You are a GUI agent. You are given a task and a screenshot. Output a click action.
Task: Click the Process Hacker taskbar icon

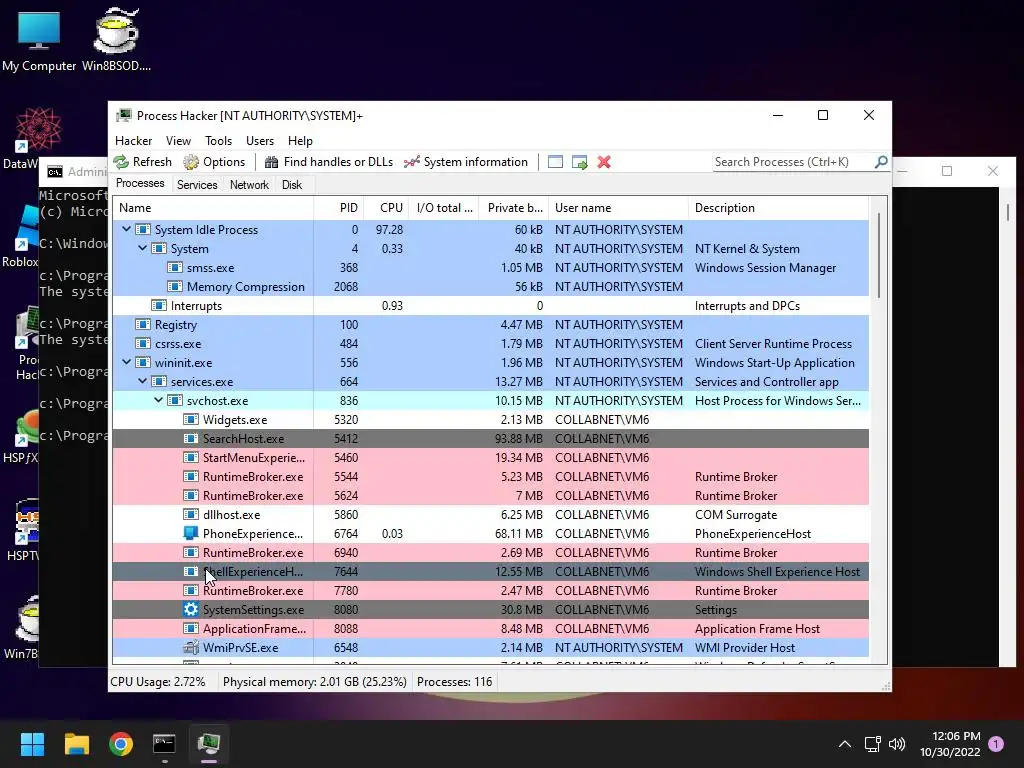click(209, 744)
